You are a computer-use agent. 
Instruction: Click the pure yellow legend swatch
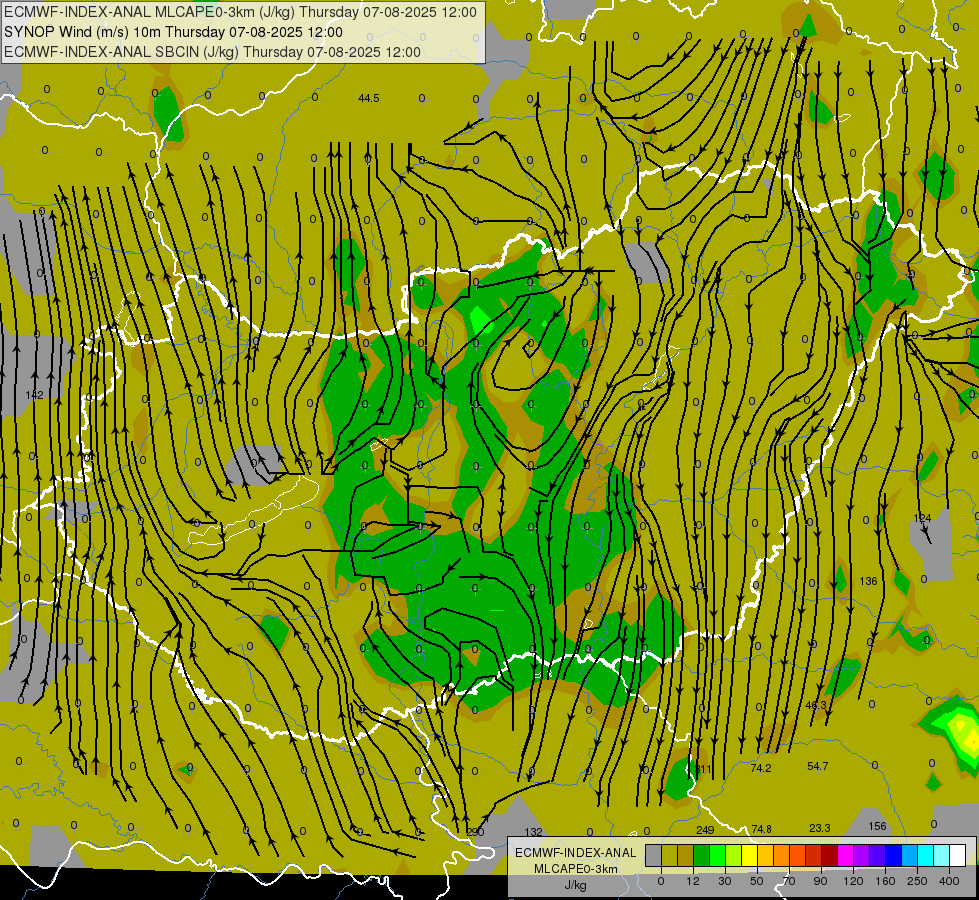tap(750, 856)
